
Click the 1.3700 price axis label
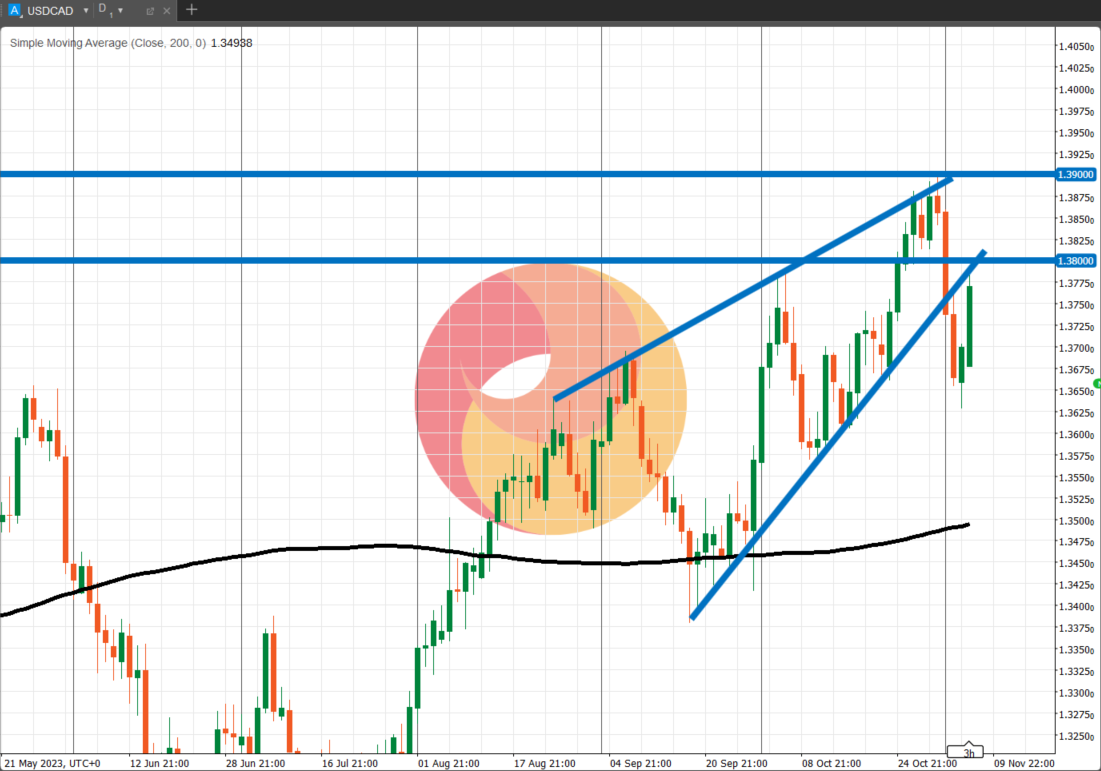[1076, 348]
